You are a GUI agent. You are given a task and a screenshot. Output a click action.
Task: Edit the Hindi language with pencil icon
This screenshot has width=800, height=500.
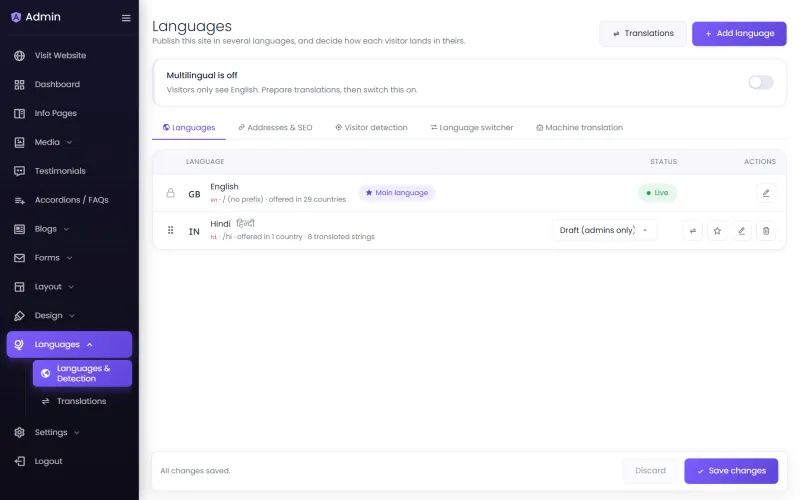pos(741,231)
